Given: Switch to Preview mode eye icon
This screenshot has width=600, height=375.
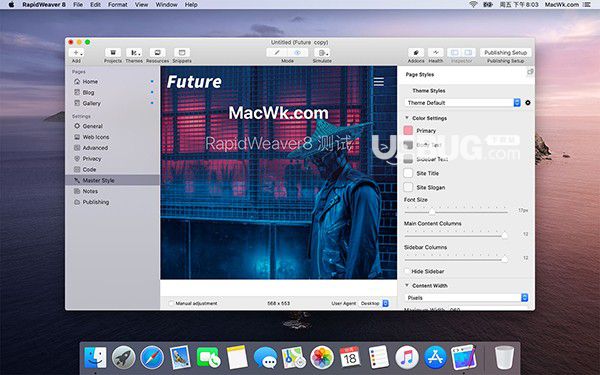Looking at the screenshot, I should (x=297, y=52).
